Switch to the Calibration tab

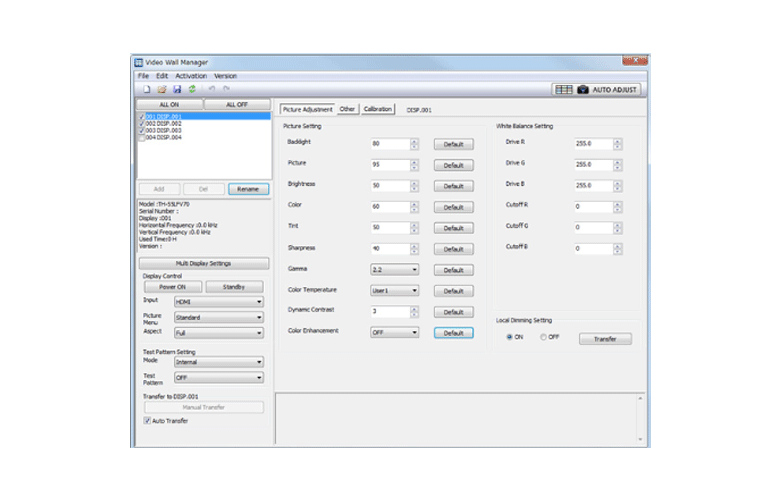378,109
